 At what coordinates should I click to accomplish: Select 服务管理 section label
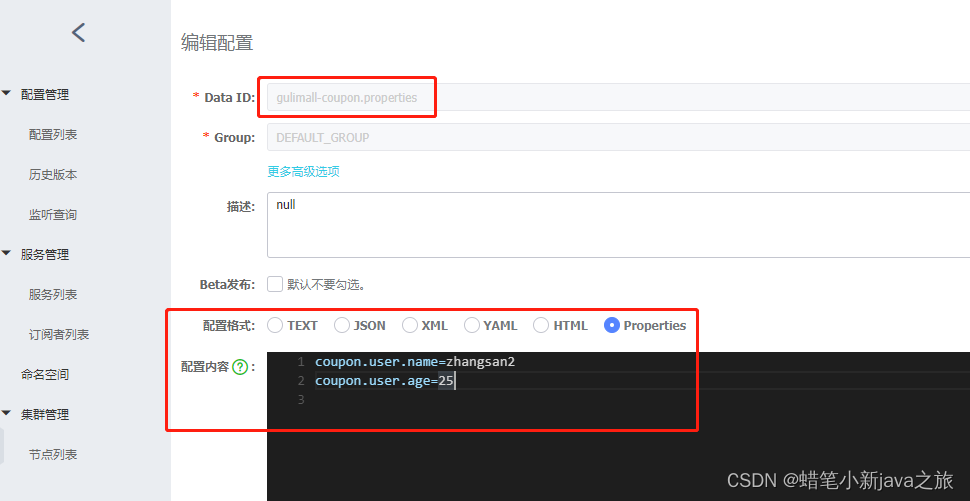pos(45,254)
